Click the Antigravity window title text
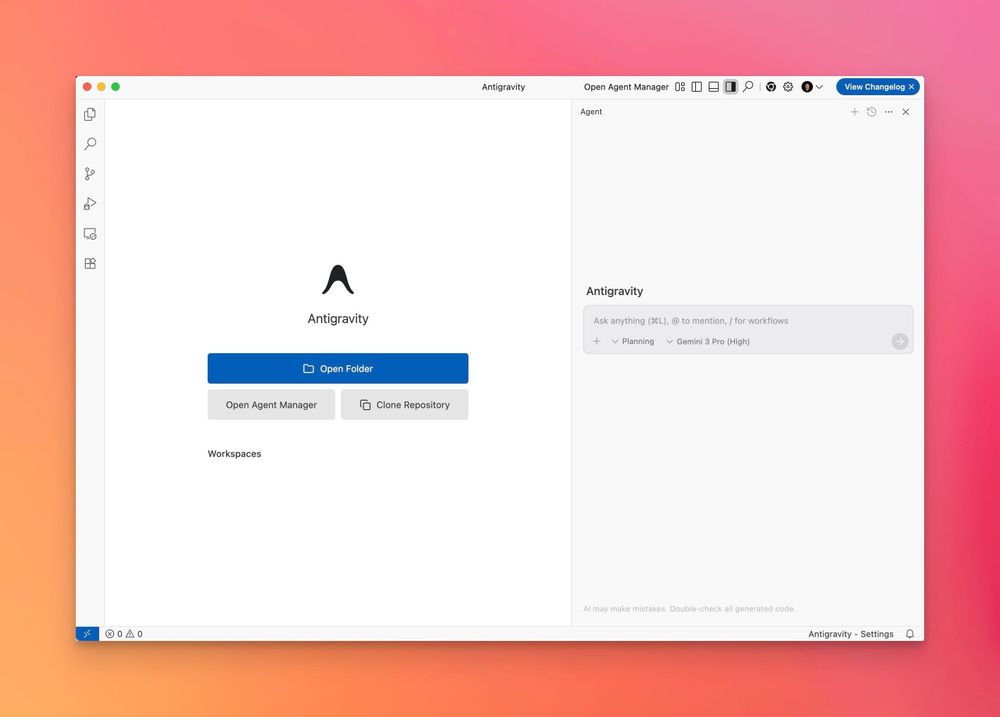 [x=503, y=87]
